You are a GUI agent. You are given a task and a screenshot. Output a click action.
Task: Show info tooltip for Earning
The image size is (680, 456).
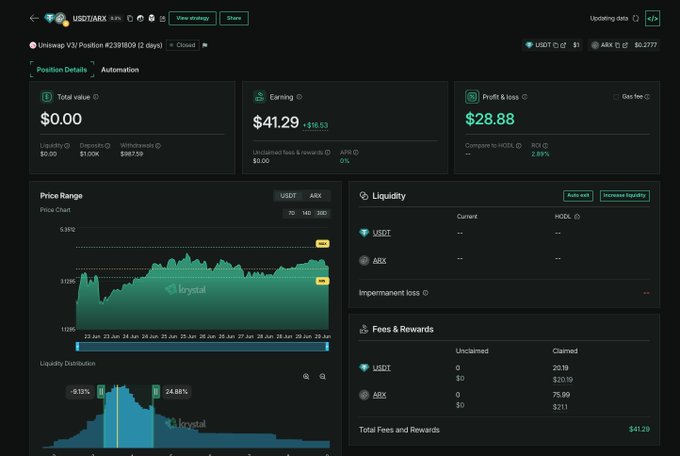coord(299,97)
